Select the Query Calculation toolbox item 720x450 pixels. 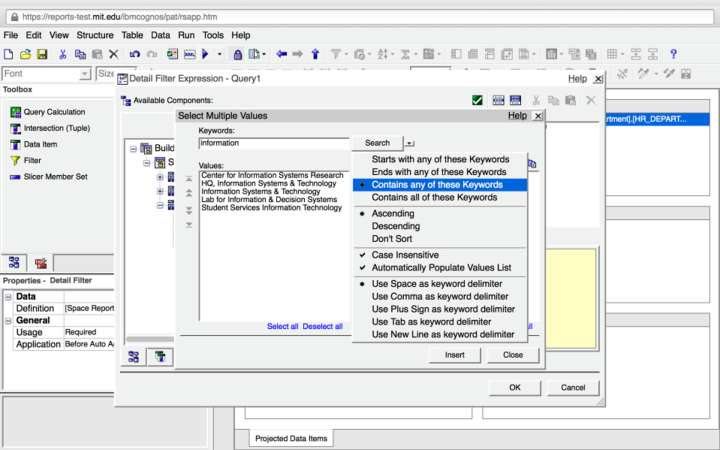(54, 112)
